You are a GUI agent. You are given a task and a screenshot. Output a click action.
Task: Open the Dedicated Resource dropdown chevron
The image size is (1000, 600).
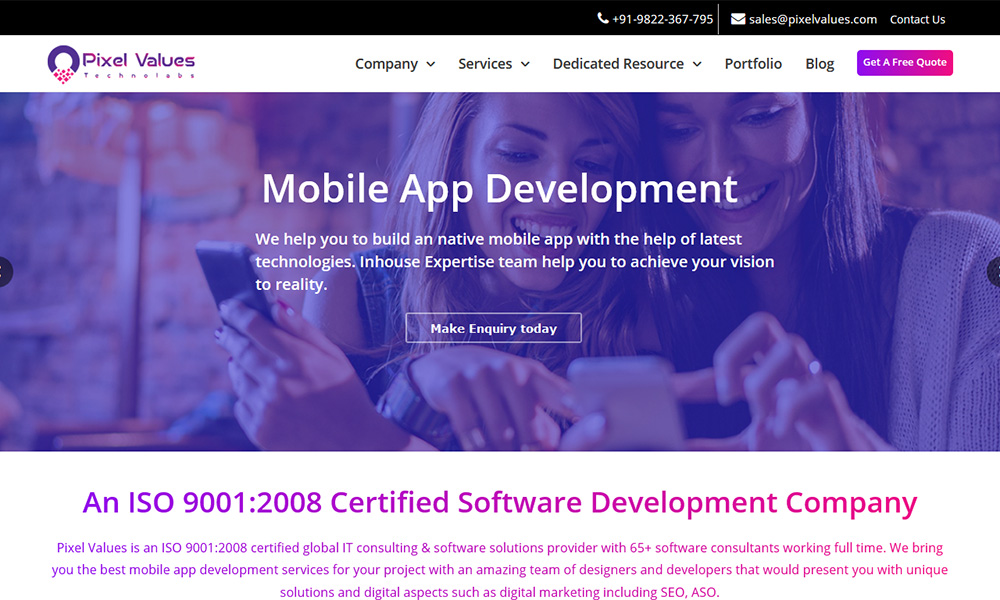(x=697, y=64)
